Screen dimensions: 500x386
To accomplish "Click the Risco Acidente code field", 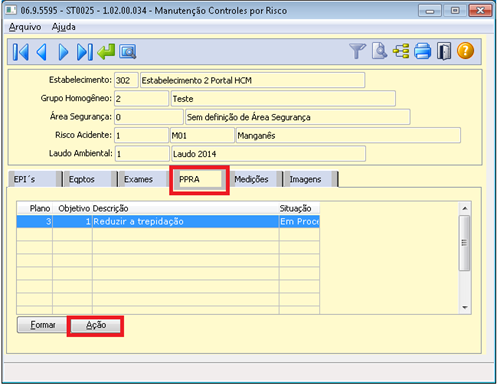I will pyautogui.click(x=142, y=135).
